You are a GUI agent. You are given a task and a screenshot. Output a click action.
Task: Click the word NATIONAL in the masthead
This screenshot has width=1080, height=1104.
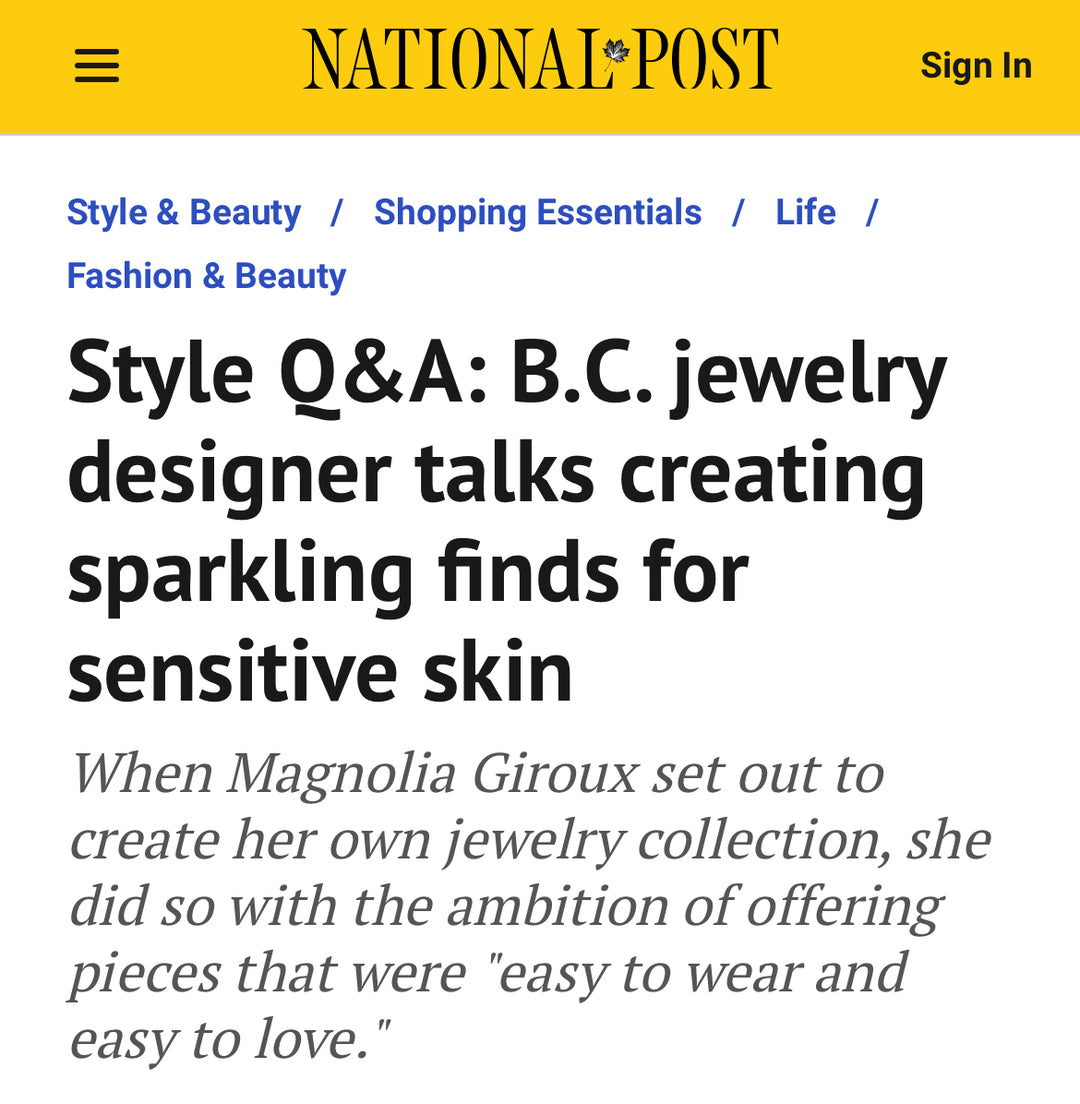[452, 60]
